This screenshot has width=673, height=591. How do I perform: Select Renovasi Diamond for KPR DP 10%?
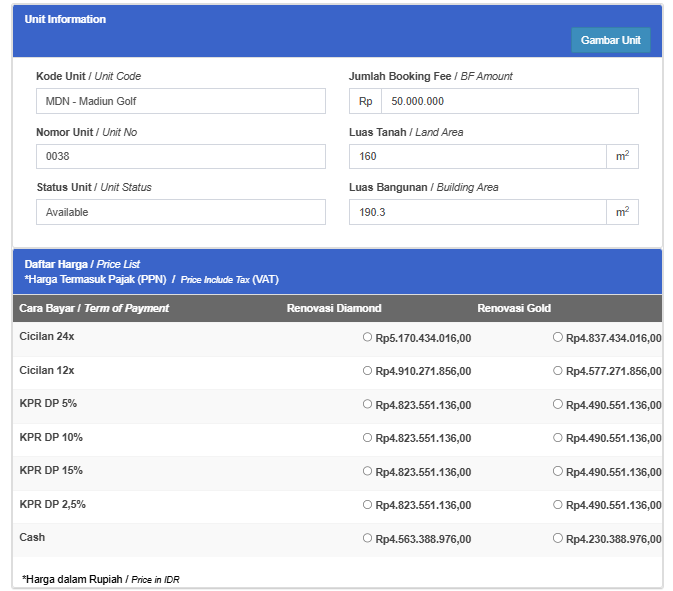pyautogui.click(x=367, y=437)
